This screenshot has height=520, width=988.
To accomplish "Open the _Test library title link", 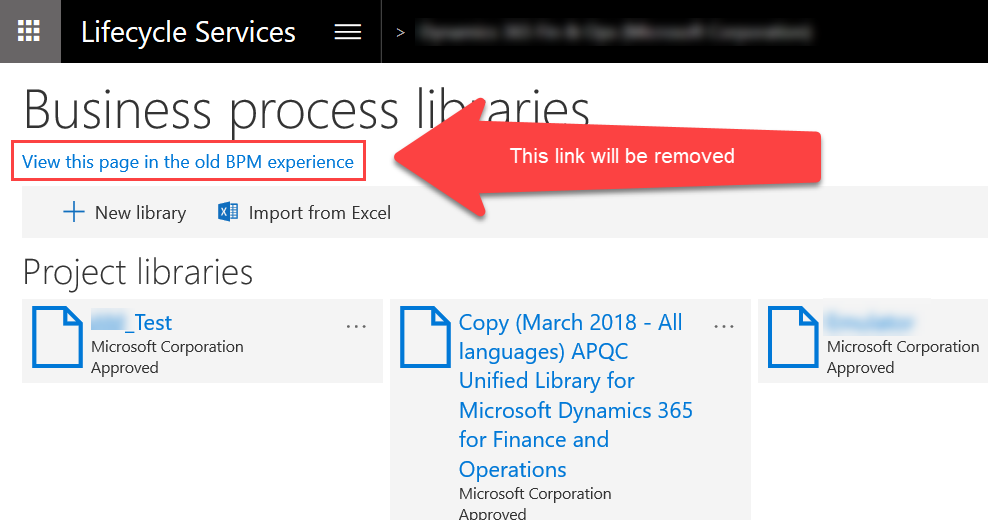I will pos(132,322).
